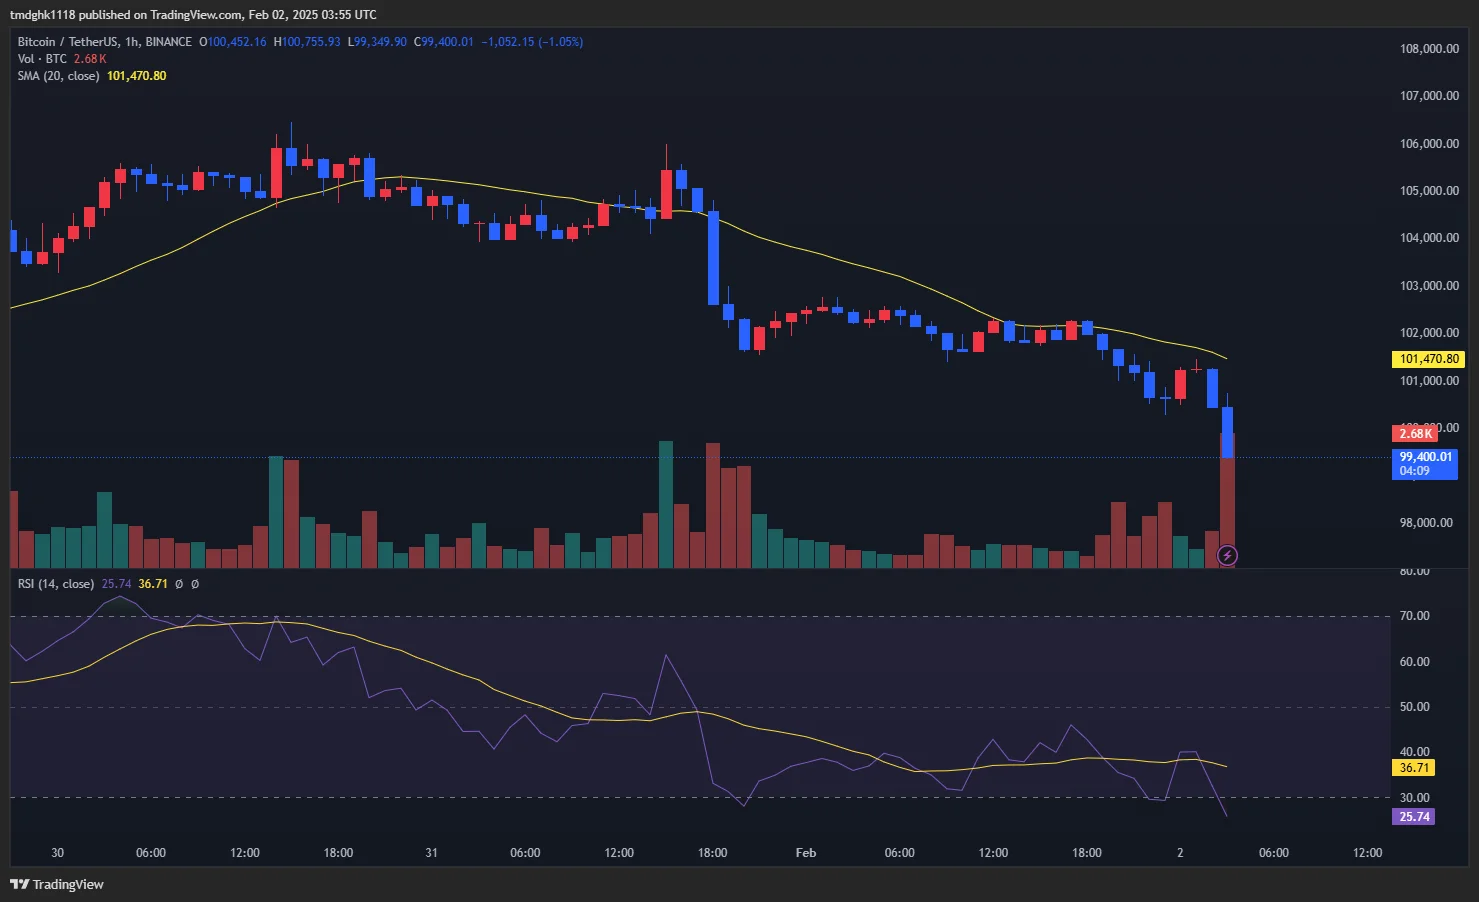The height and width of the screenshot is (902, 1479).
Task: Click the Feb date label on time axis
Action: pyautogui.click(x=806, y=853)
